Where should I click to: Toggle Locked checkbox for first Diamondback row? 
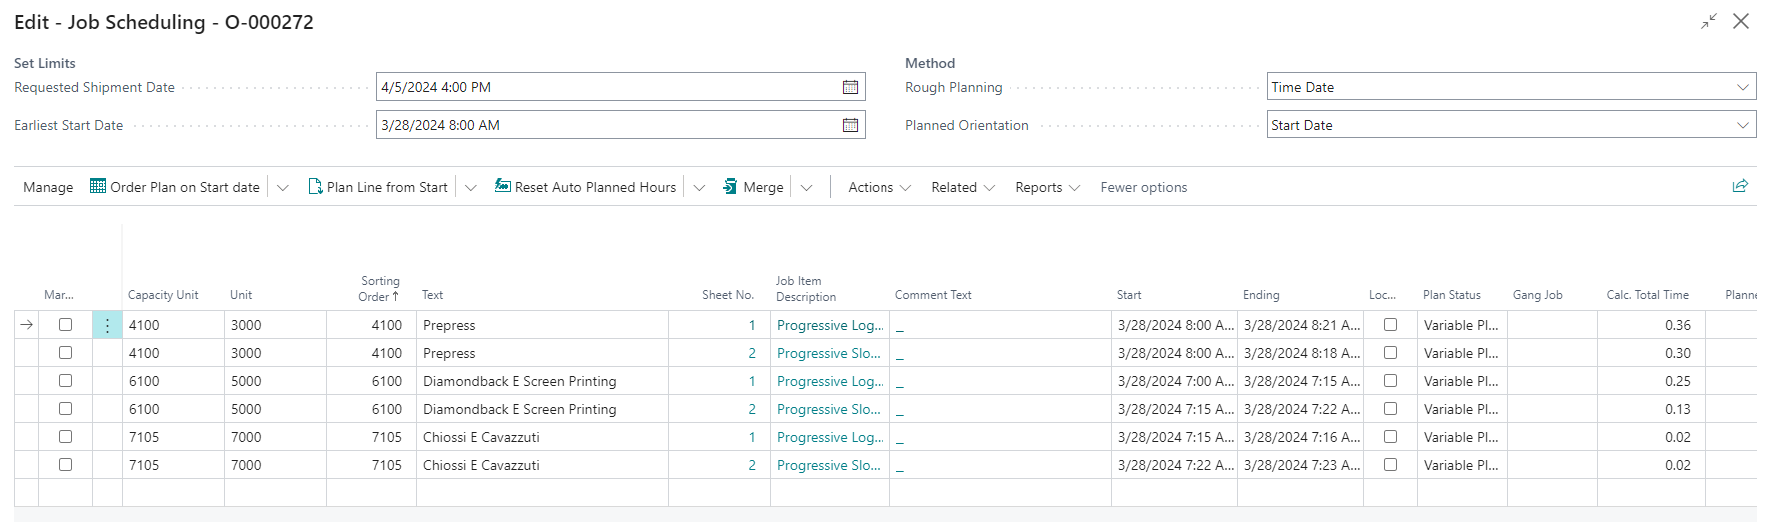click(1390, 381)
